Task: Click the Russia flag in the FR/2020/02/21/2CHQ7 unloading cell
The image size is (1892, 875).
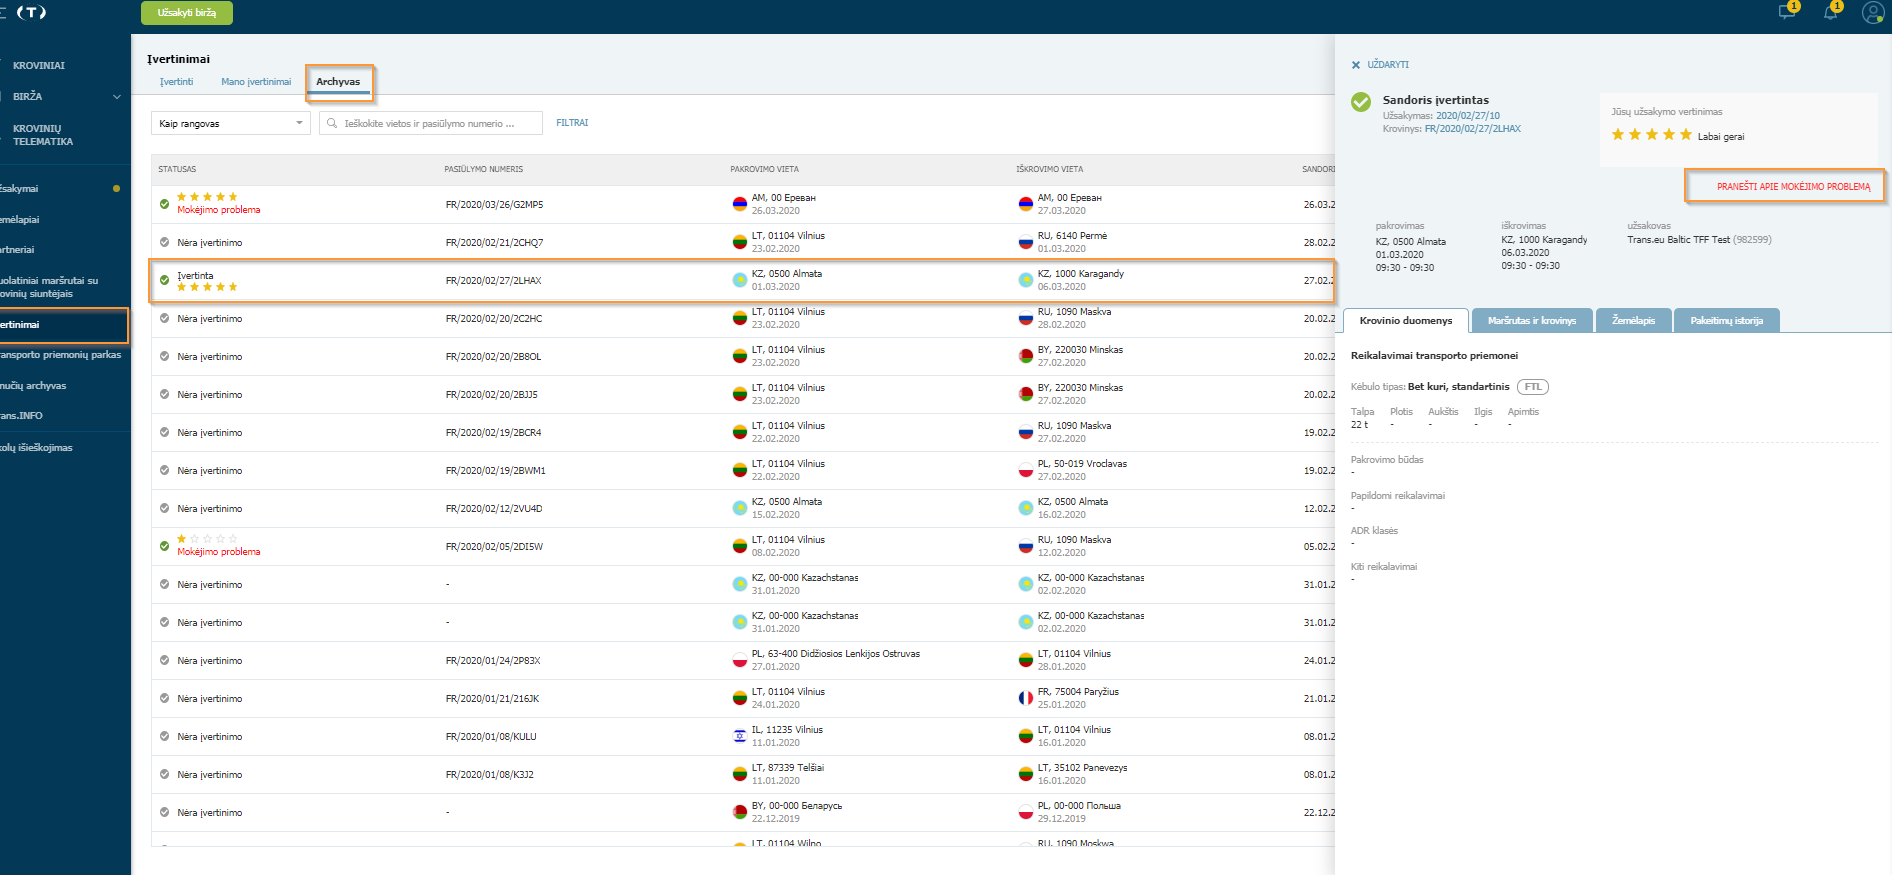Action: pyautogui.click(x=1026, y=242)
